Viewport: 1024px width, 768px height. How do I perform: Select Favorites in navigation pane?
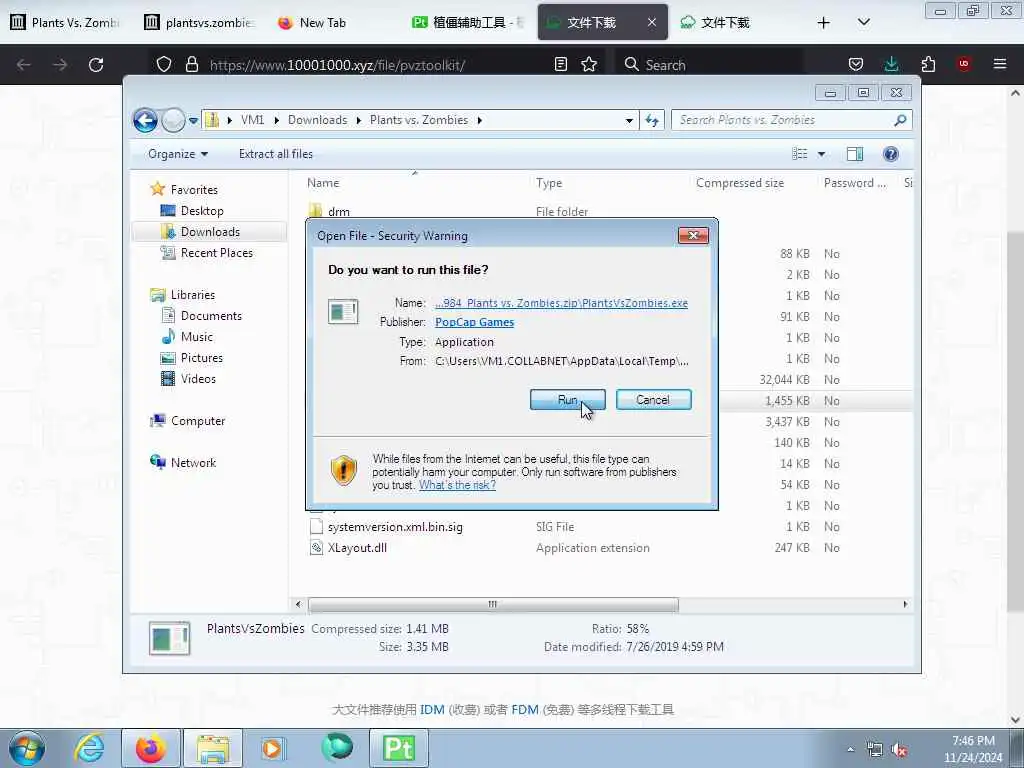[x=194, y=190]
